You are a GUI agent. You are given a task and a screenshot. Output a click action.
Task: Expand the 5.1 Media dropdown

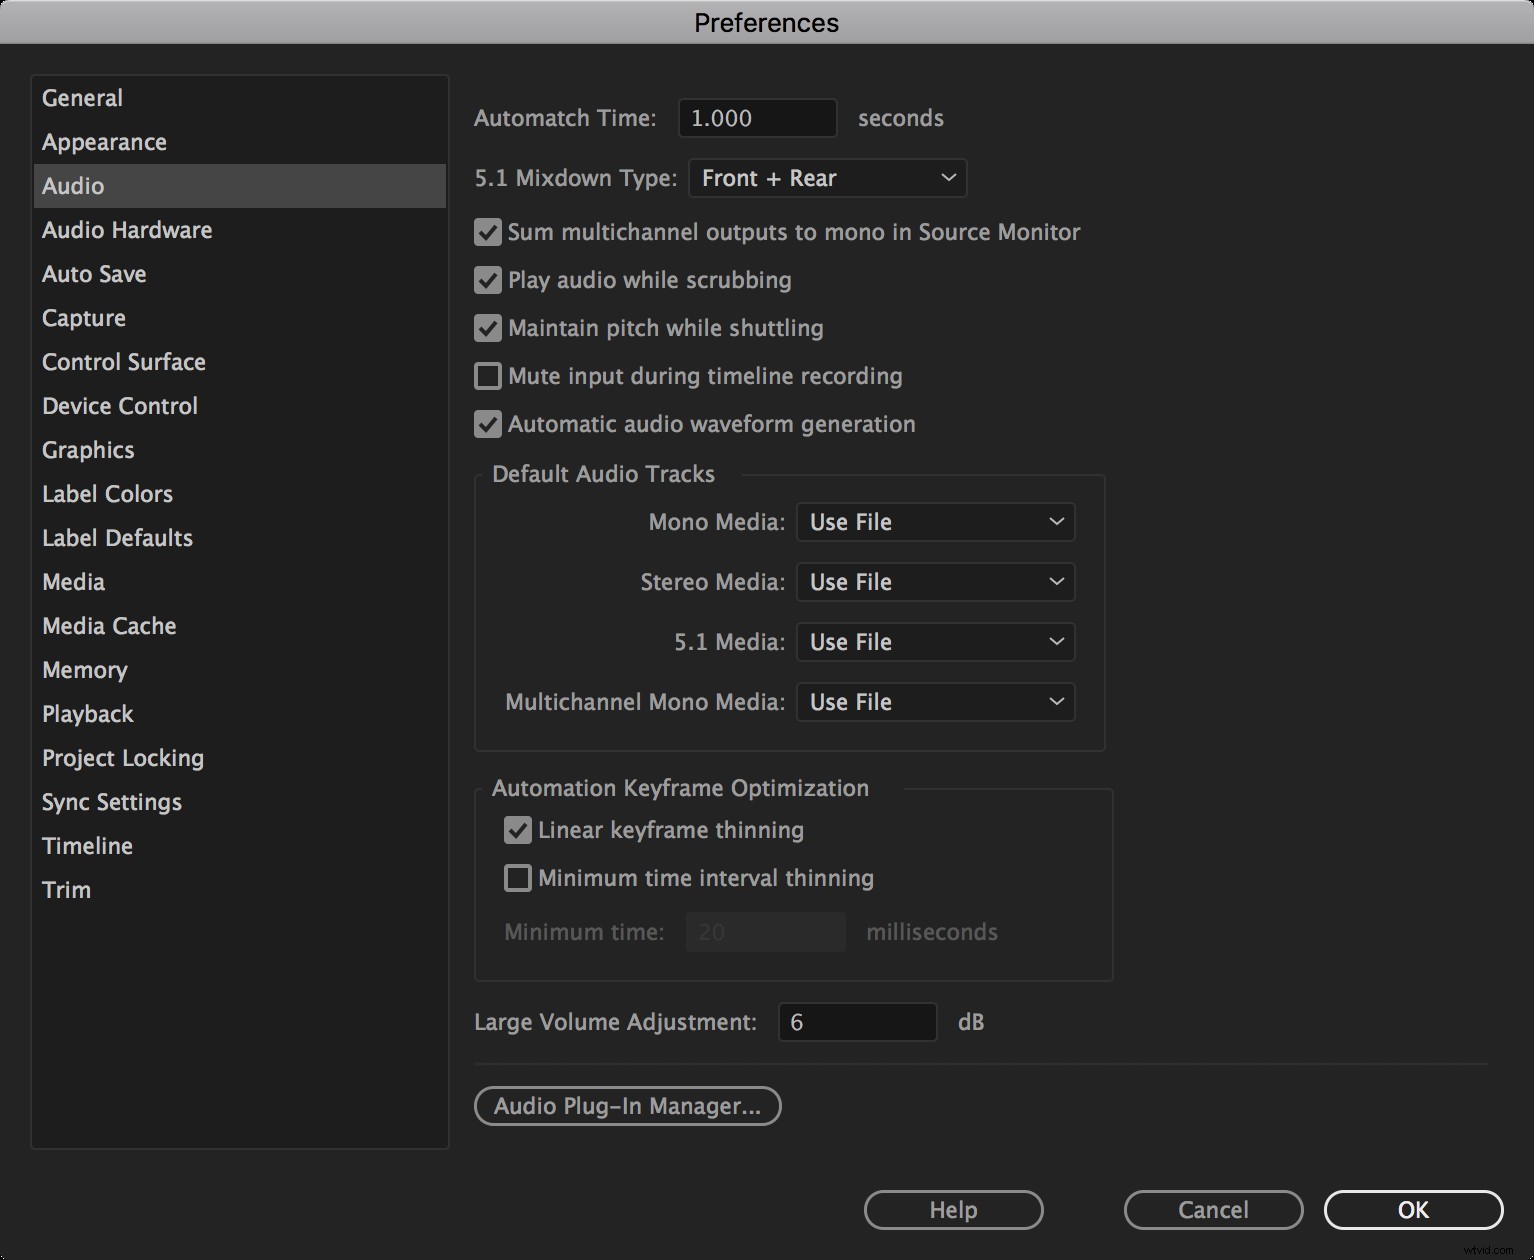point(934,641)
